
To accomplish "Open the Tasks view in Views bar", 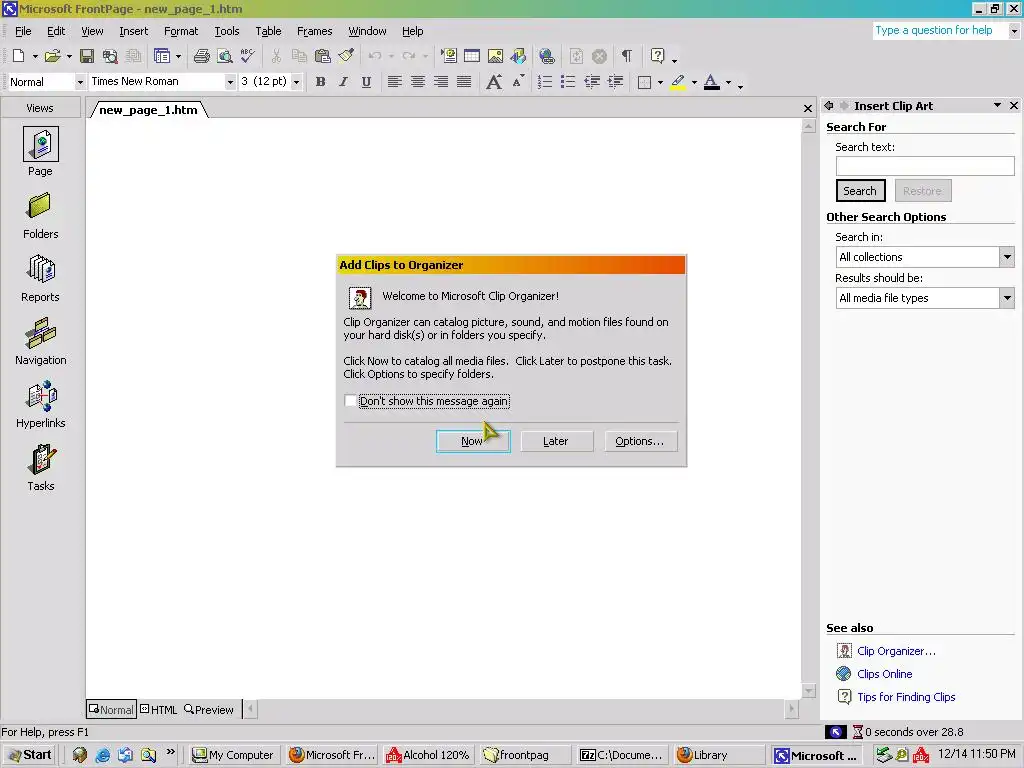I will (40, 468).
